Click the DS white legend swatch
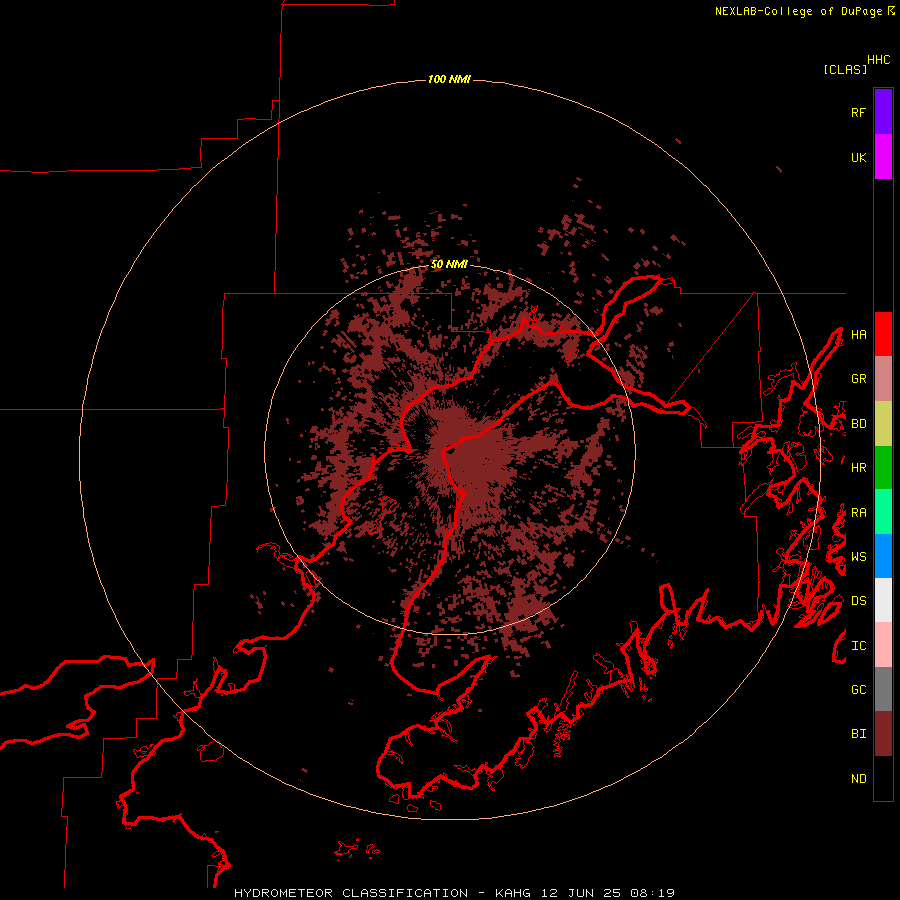The height and width of the screenshot is (900, 900). 883,600
